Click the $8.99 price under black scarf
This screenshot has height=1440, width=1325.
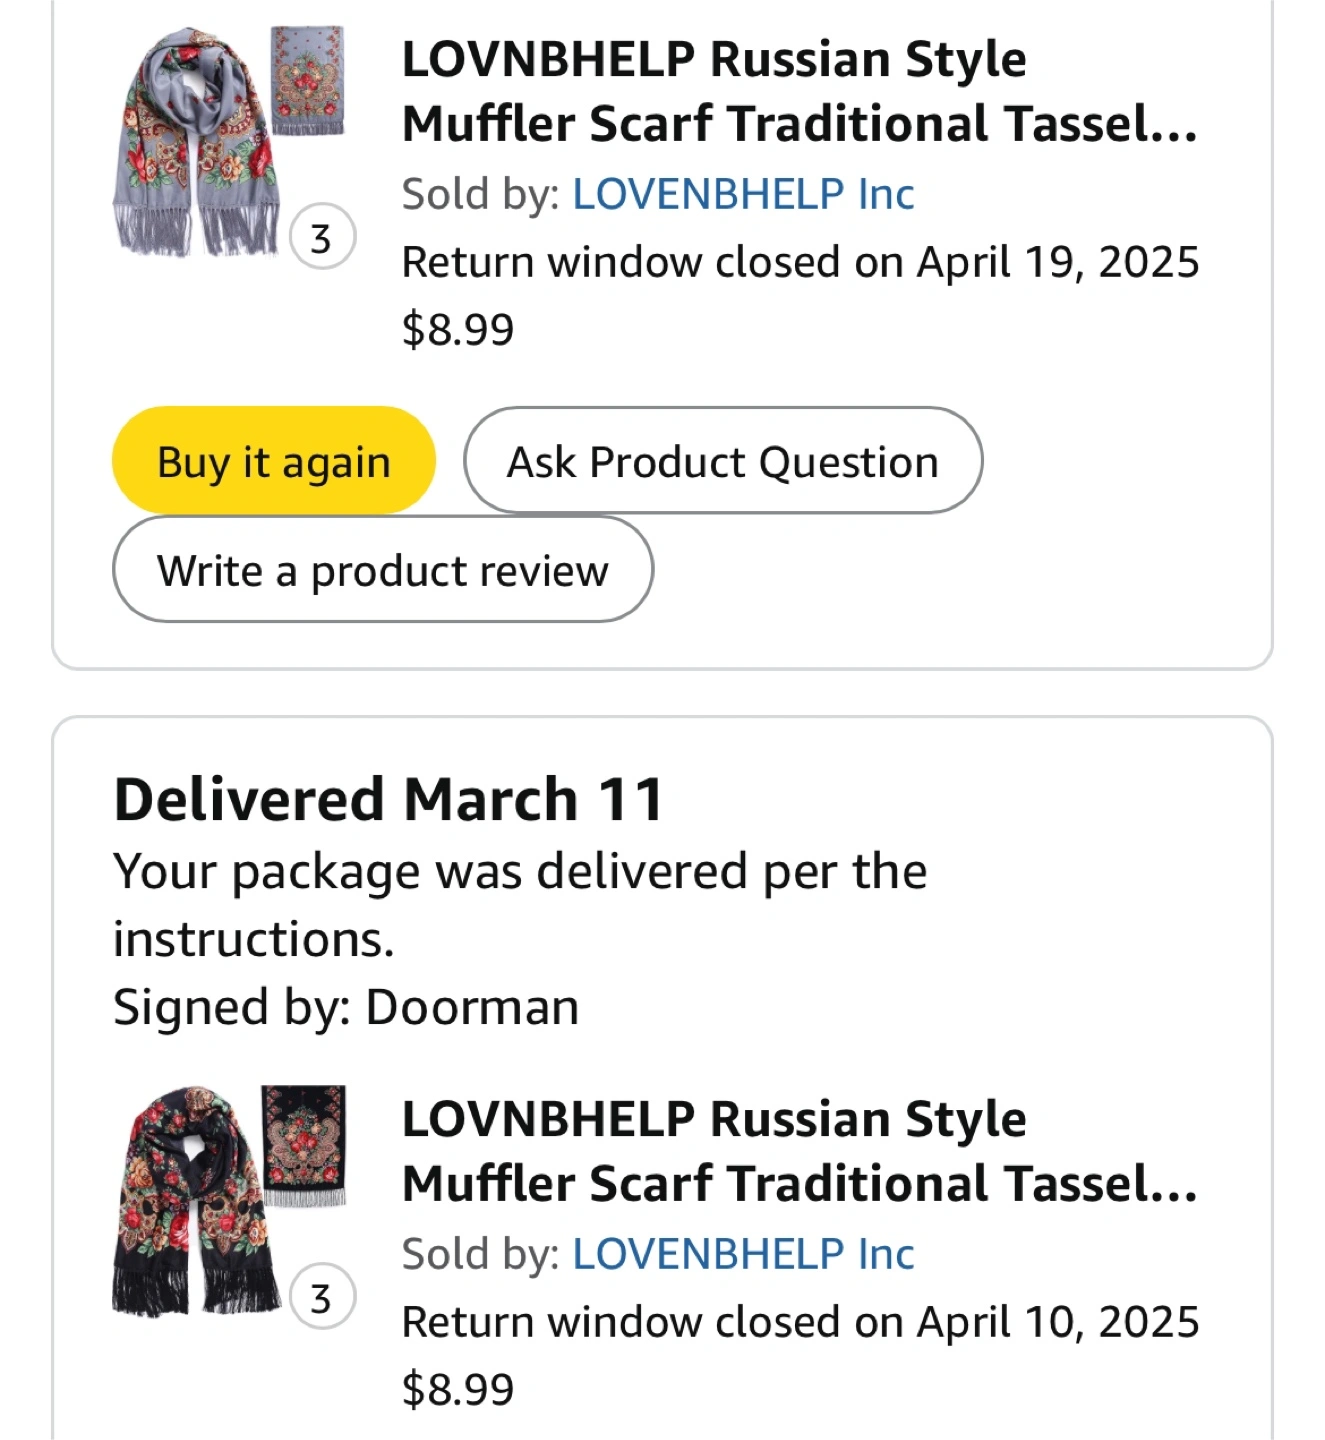tap(458, 1389)
